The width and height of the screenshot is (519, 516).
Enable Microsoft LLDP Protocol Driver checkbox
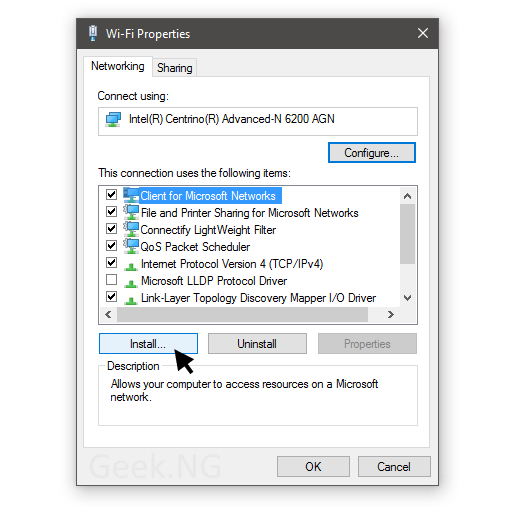[111, 280]
